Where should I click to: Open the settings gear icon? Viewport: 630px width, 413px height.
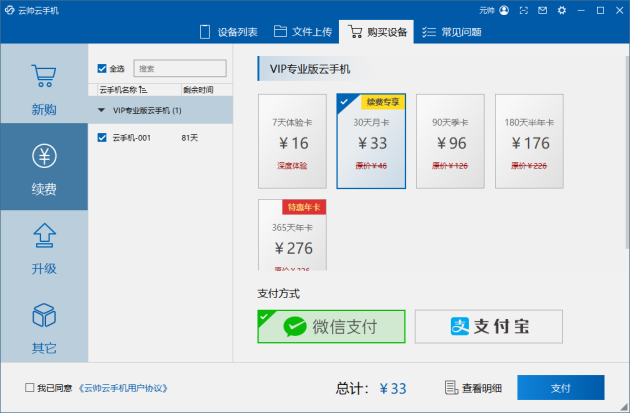(562, 10)
